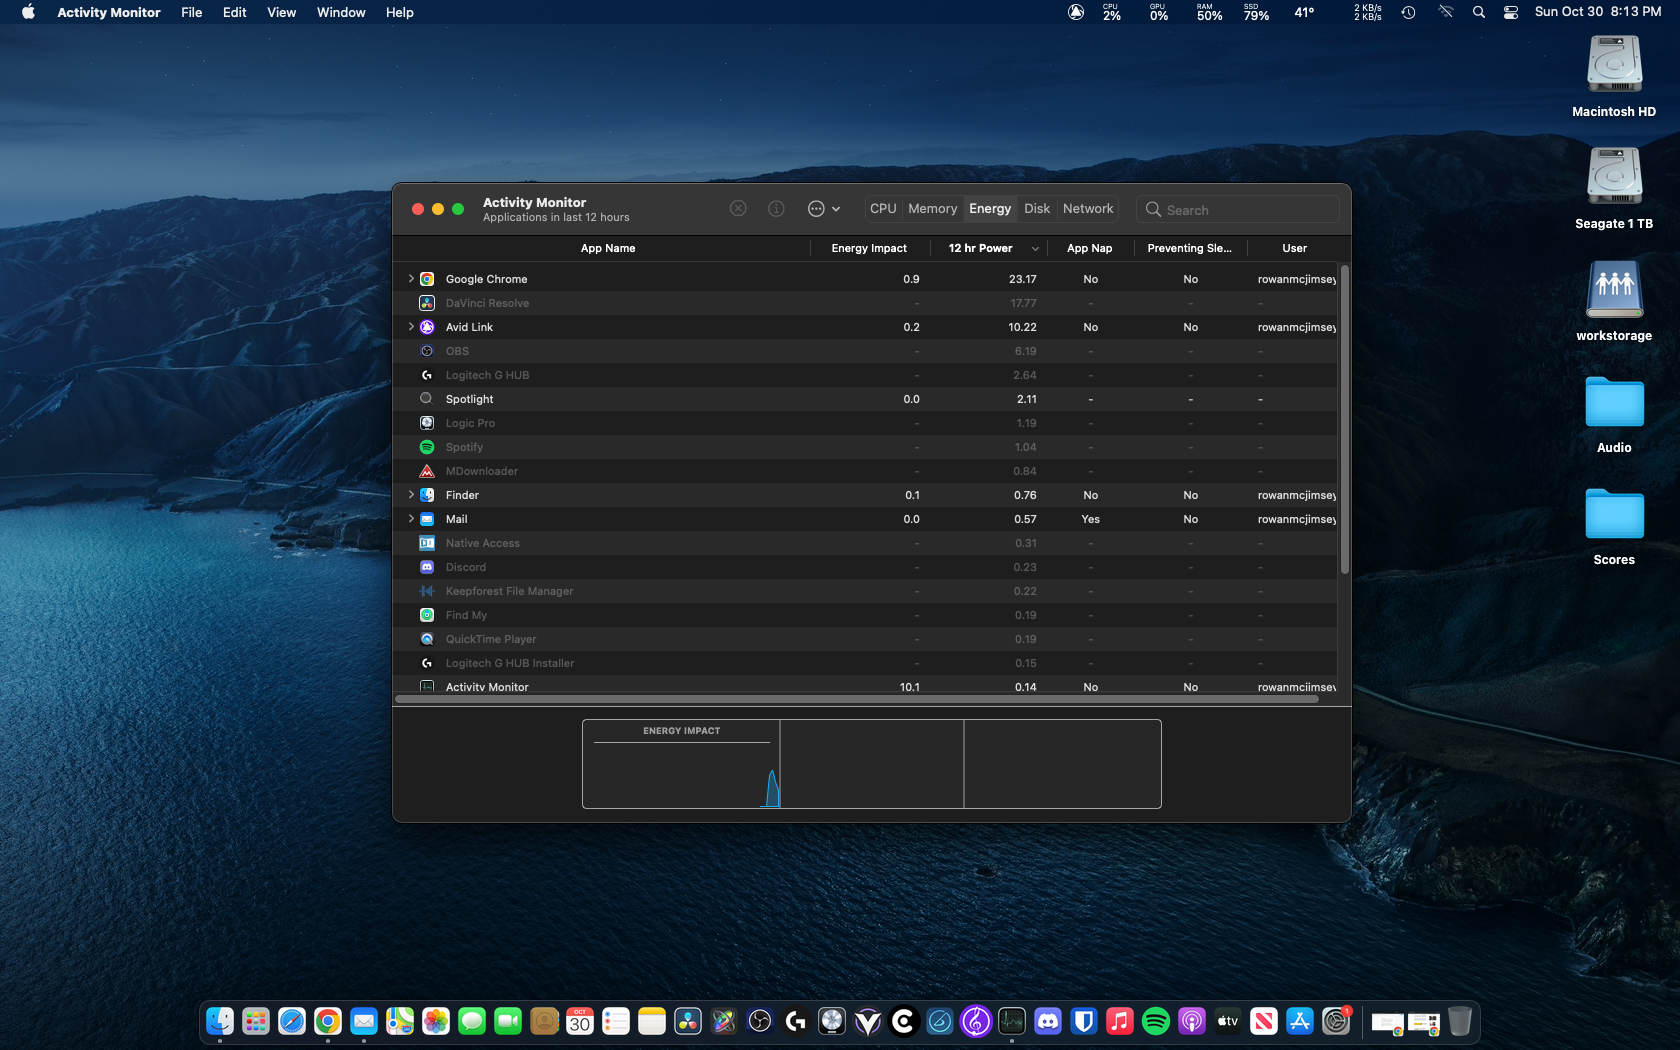
Task: Open the View menu
Action: pyautogui.click(x=281, y=12)
